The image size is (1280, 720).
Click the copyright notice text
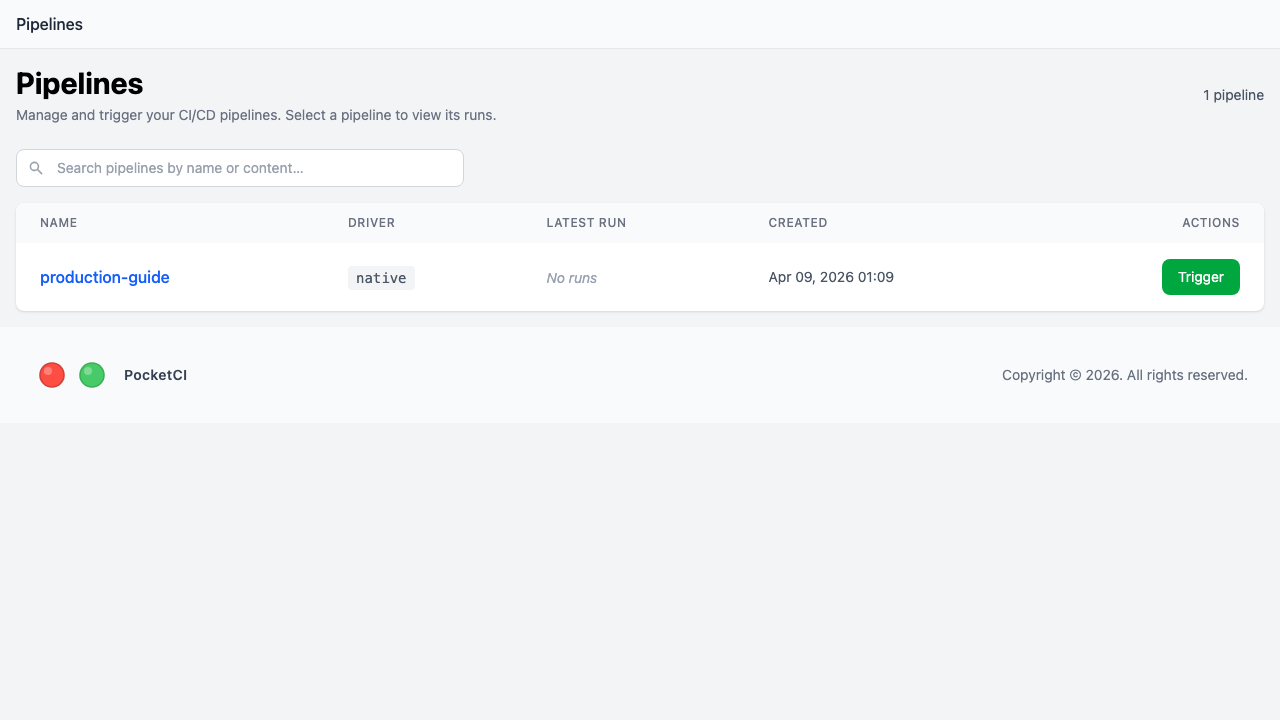click(1124, 375)
